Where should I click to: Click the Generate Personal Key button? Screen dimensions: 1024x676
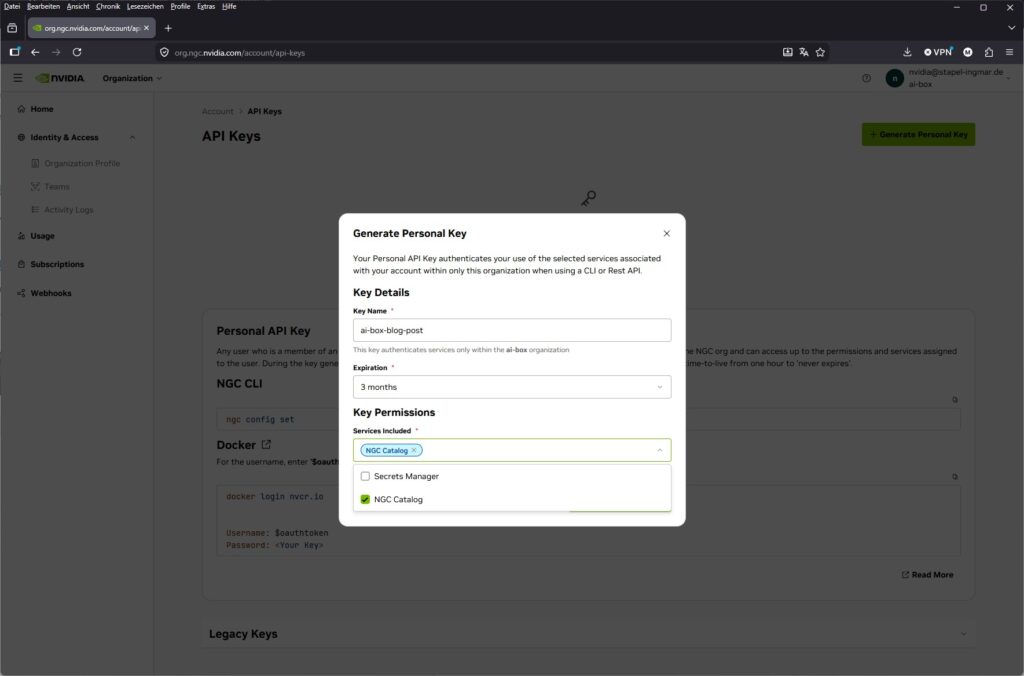[918, 135]
